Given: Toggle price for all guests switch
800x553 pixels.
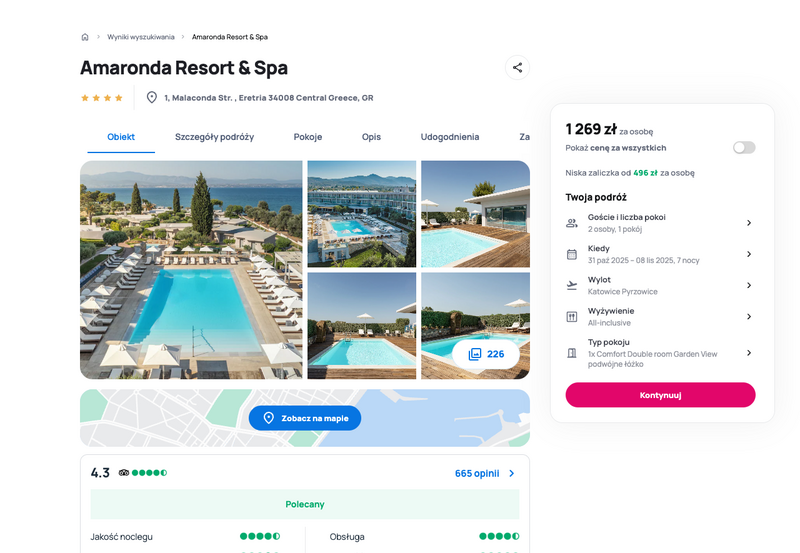Looking at the screenshot, I should point(744,148).
